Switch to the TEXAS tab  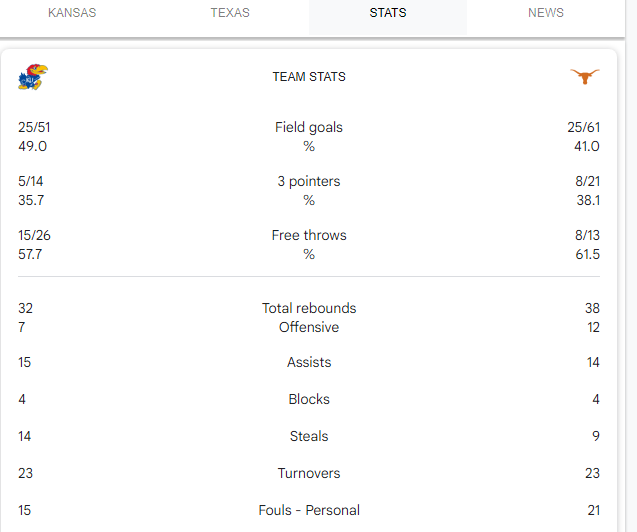click(x=230, y=13)
